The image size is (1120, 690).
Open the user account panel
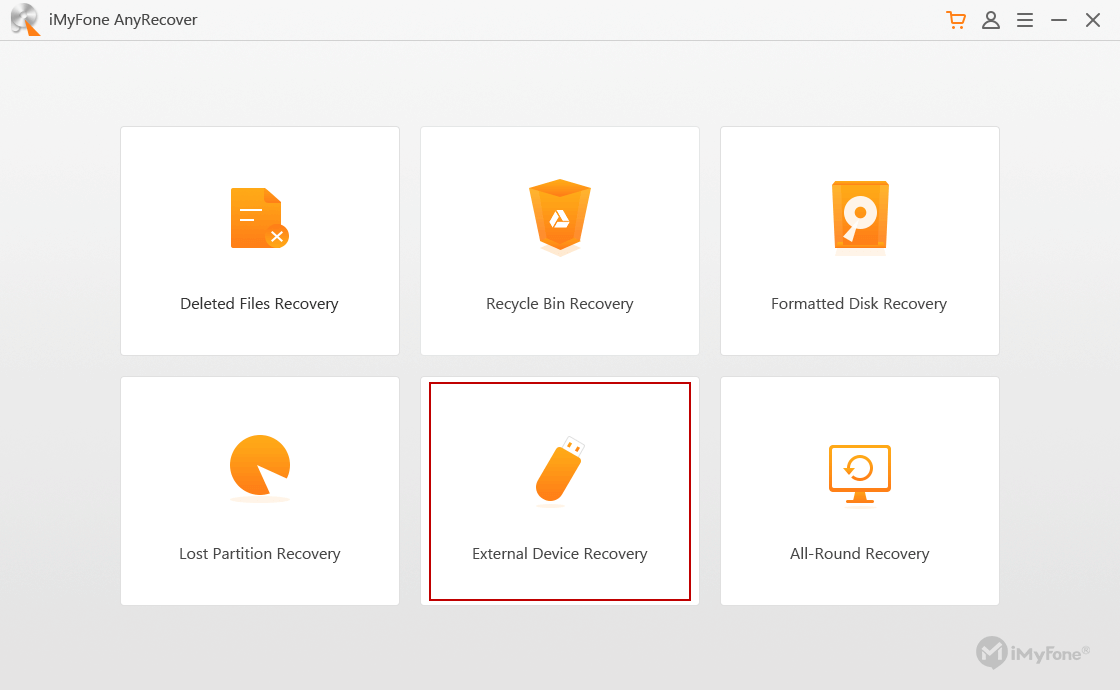point(990,20)
